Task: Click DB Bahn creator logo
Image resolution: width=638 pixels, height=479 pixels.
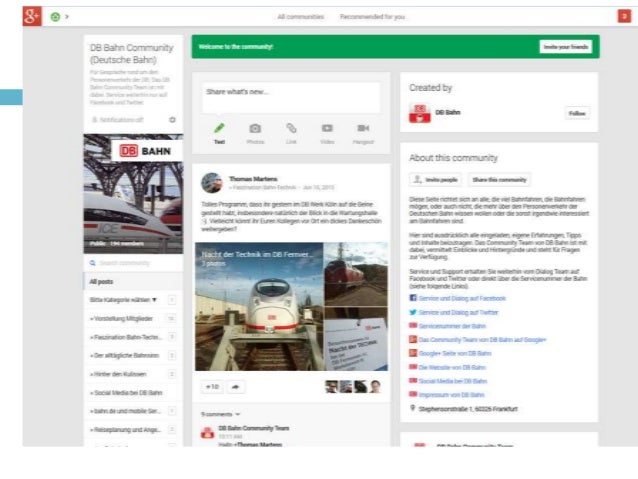Action: (420, 113)
